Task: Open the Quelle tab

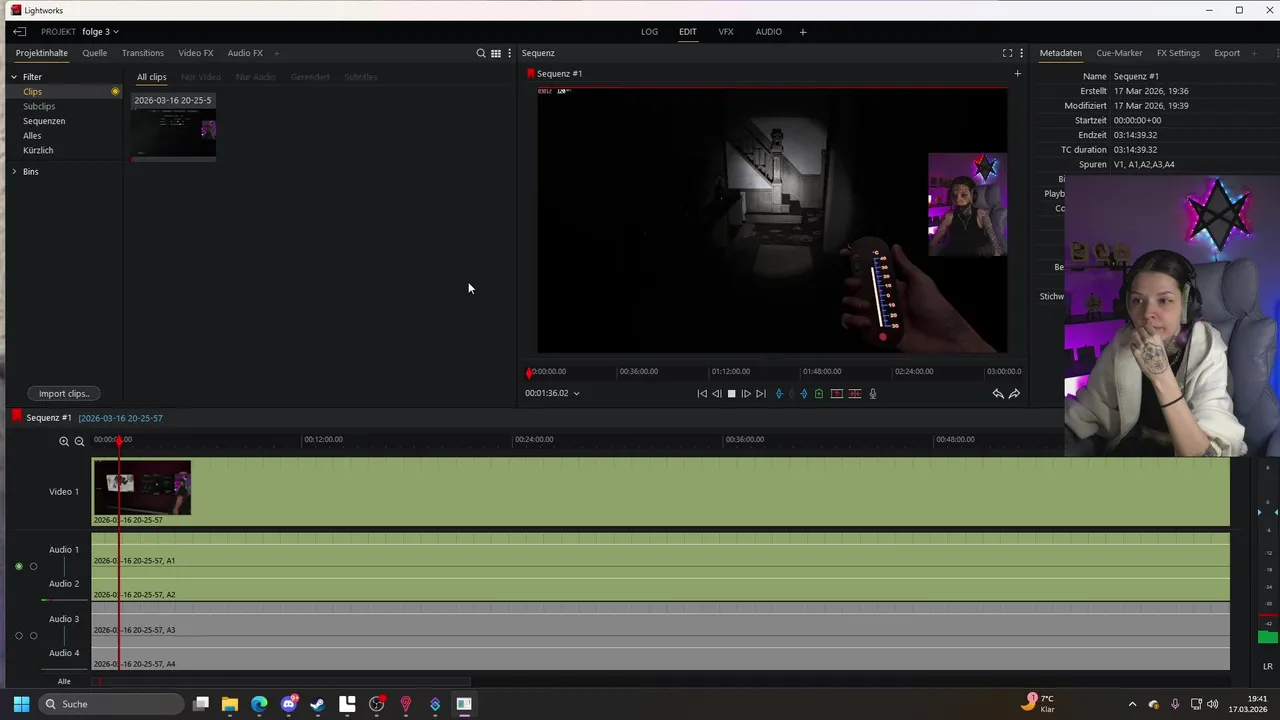Action: 95,53
